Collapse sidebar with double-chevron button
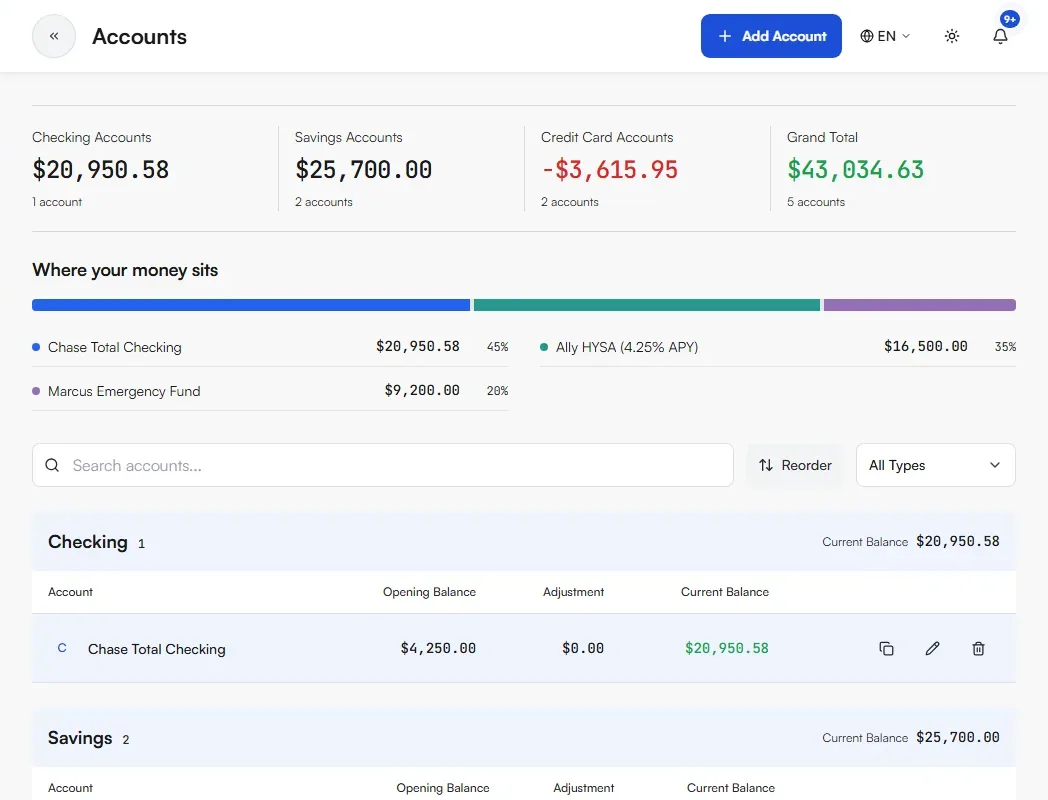1048x800 pixels. 53,36
